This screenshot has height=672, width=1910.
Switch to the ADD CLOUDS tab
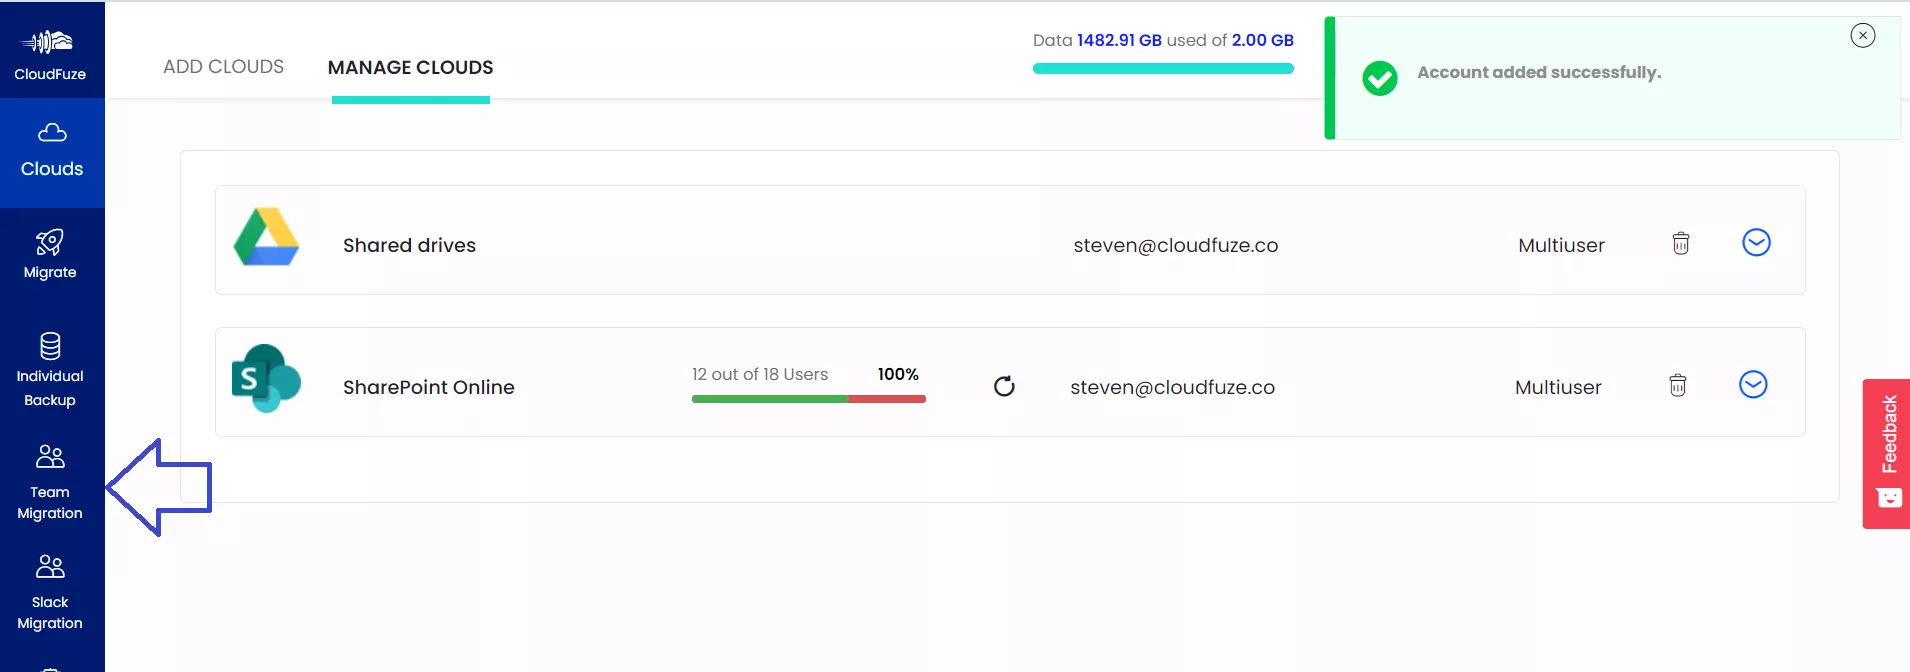[x=224, y=67]
